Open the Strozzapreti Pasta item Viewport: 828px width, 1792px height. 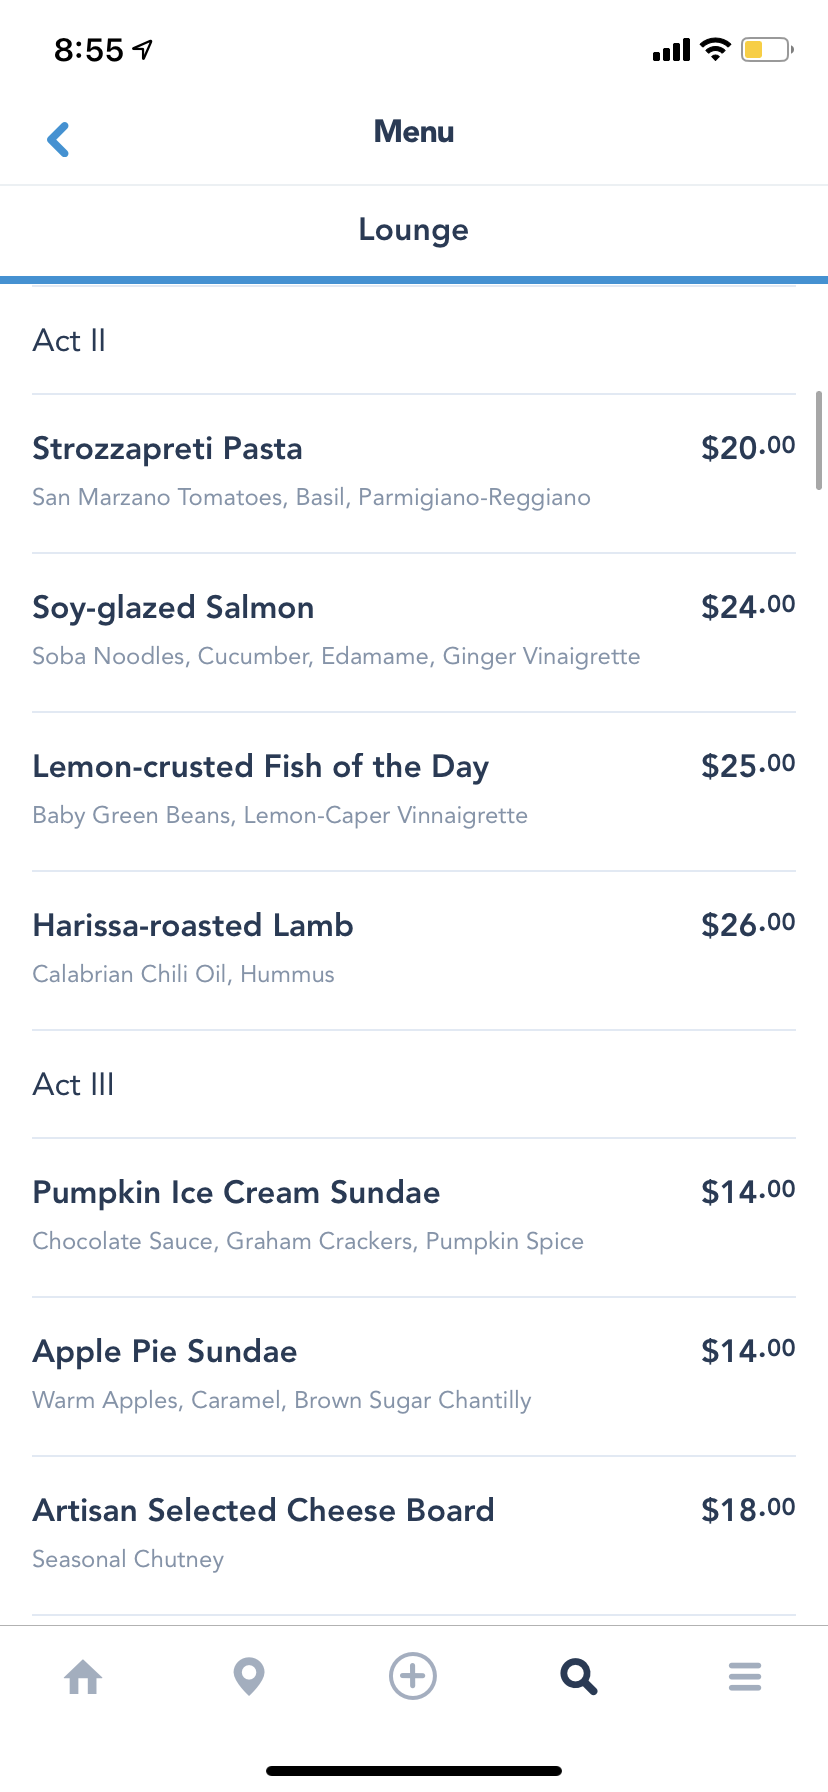click(167, 449)
